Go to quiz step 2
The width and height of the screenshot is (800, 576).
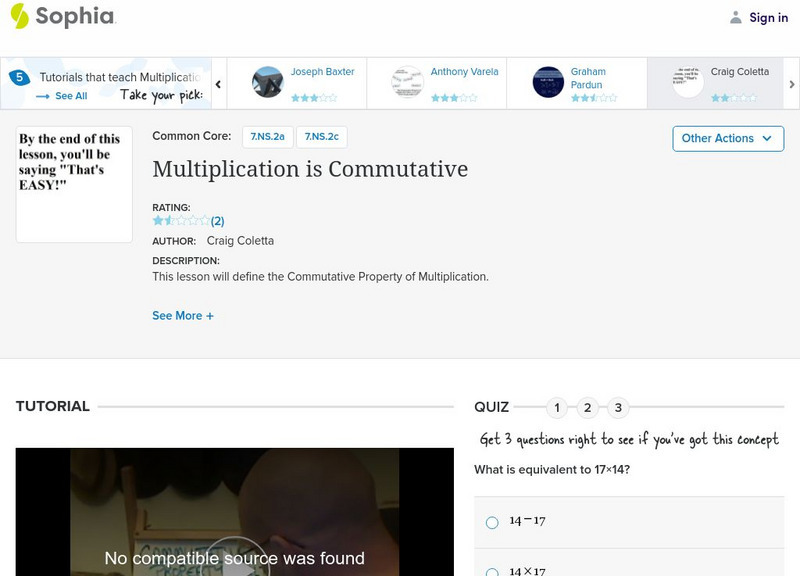pyautogui.click(x=586, y=407)
